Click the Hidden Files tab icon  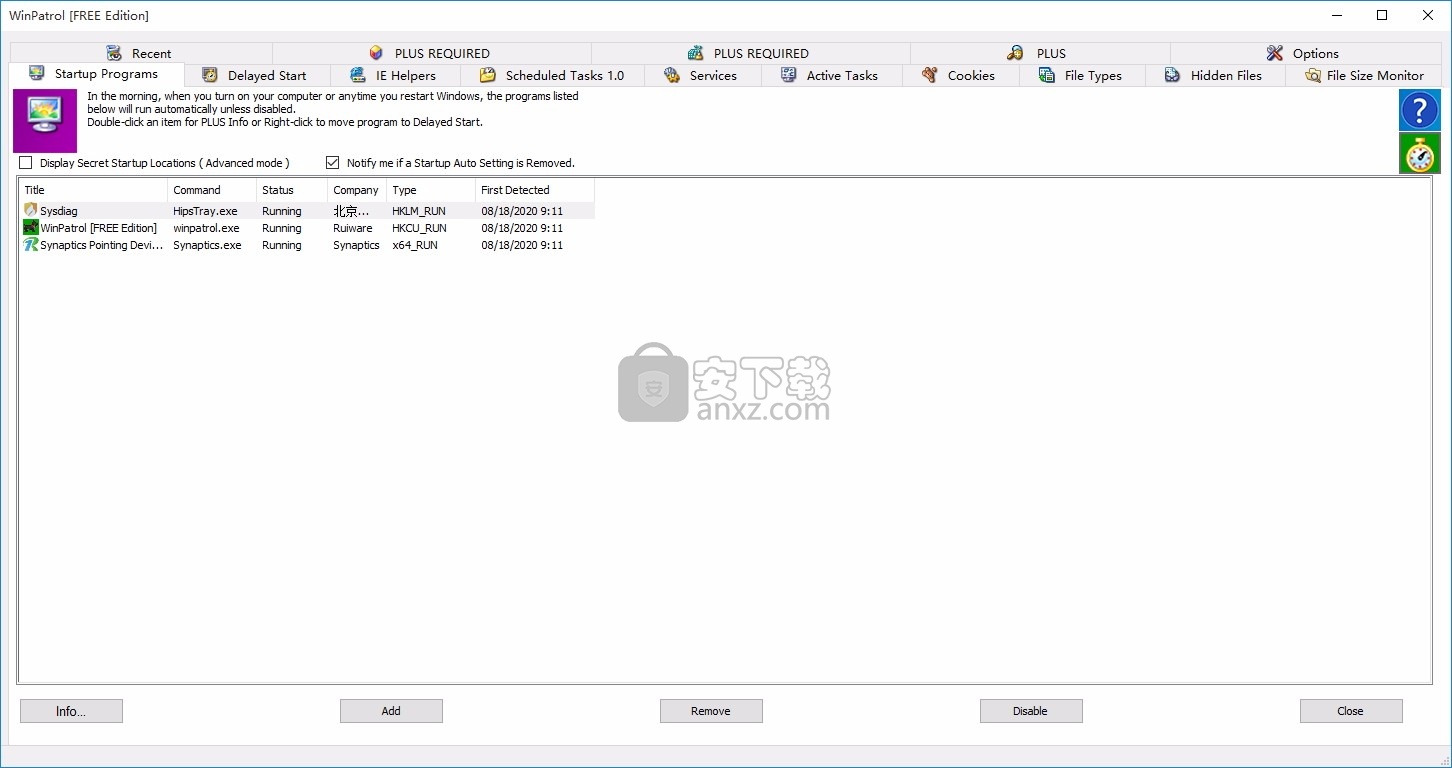(x=1173, y=75)
